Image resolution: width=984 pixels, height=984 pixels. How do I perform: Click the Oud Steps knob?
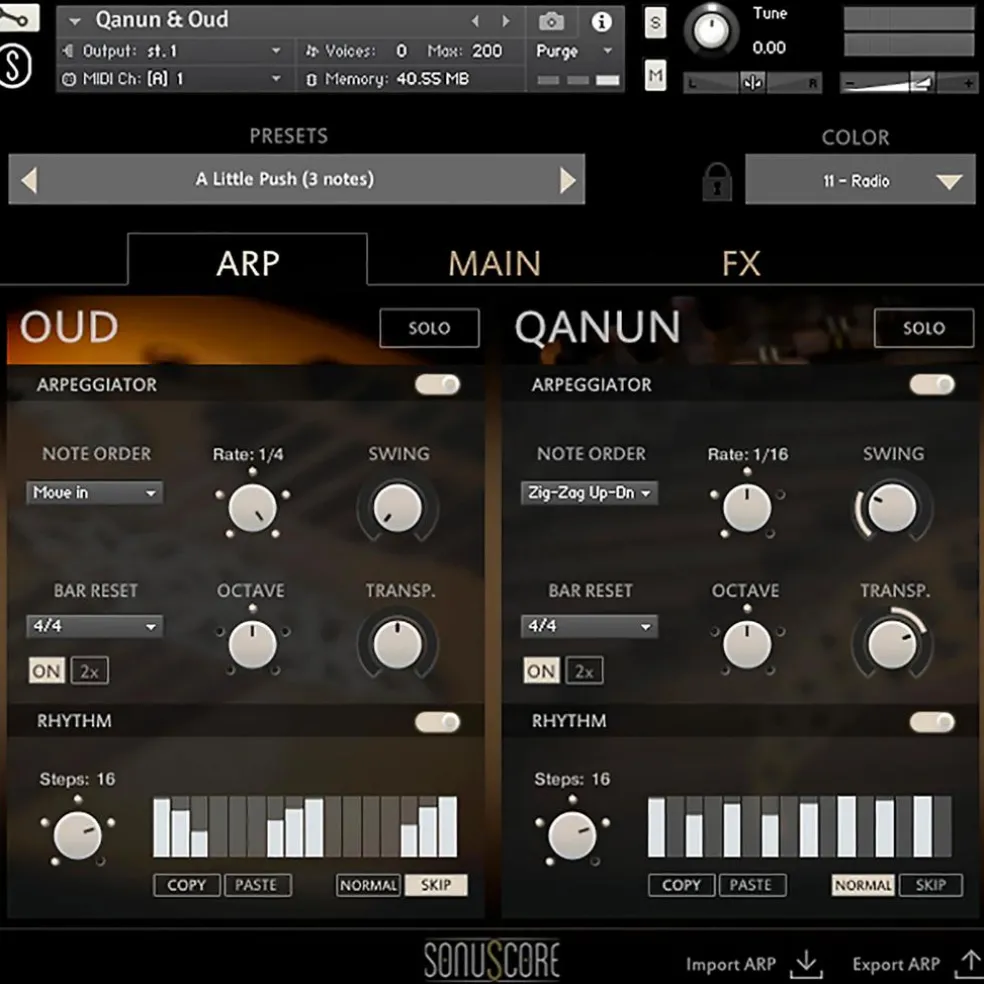77,835
